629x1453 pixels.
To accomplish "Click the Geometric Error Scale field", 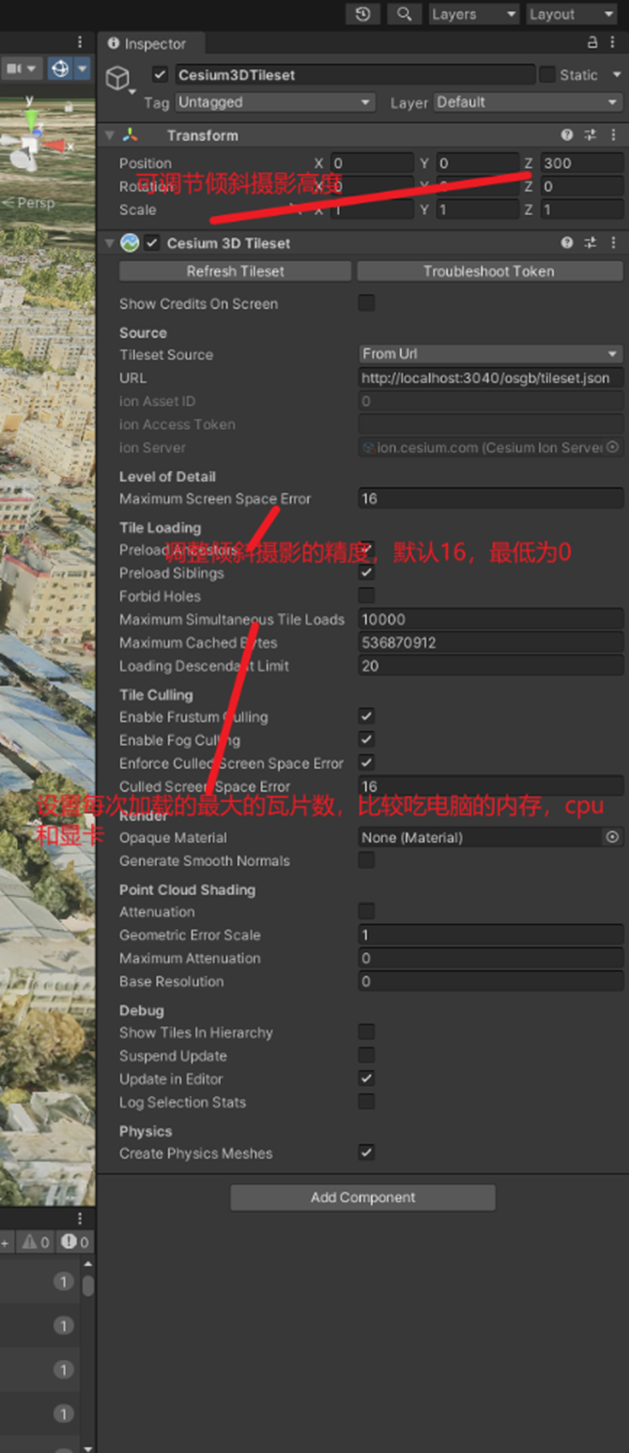I will pyautogui.click(x=490, y=935).
